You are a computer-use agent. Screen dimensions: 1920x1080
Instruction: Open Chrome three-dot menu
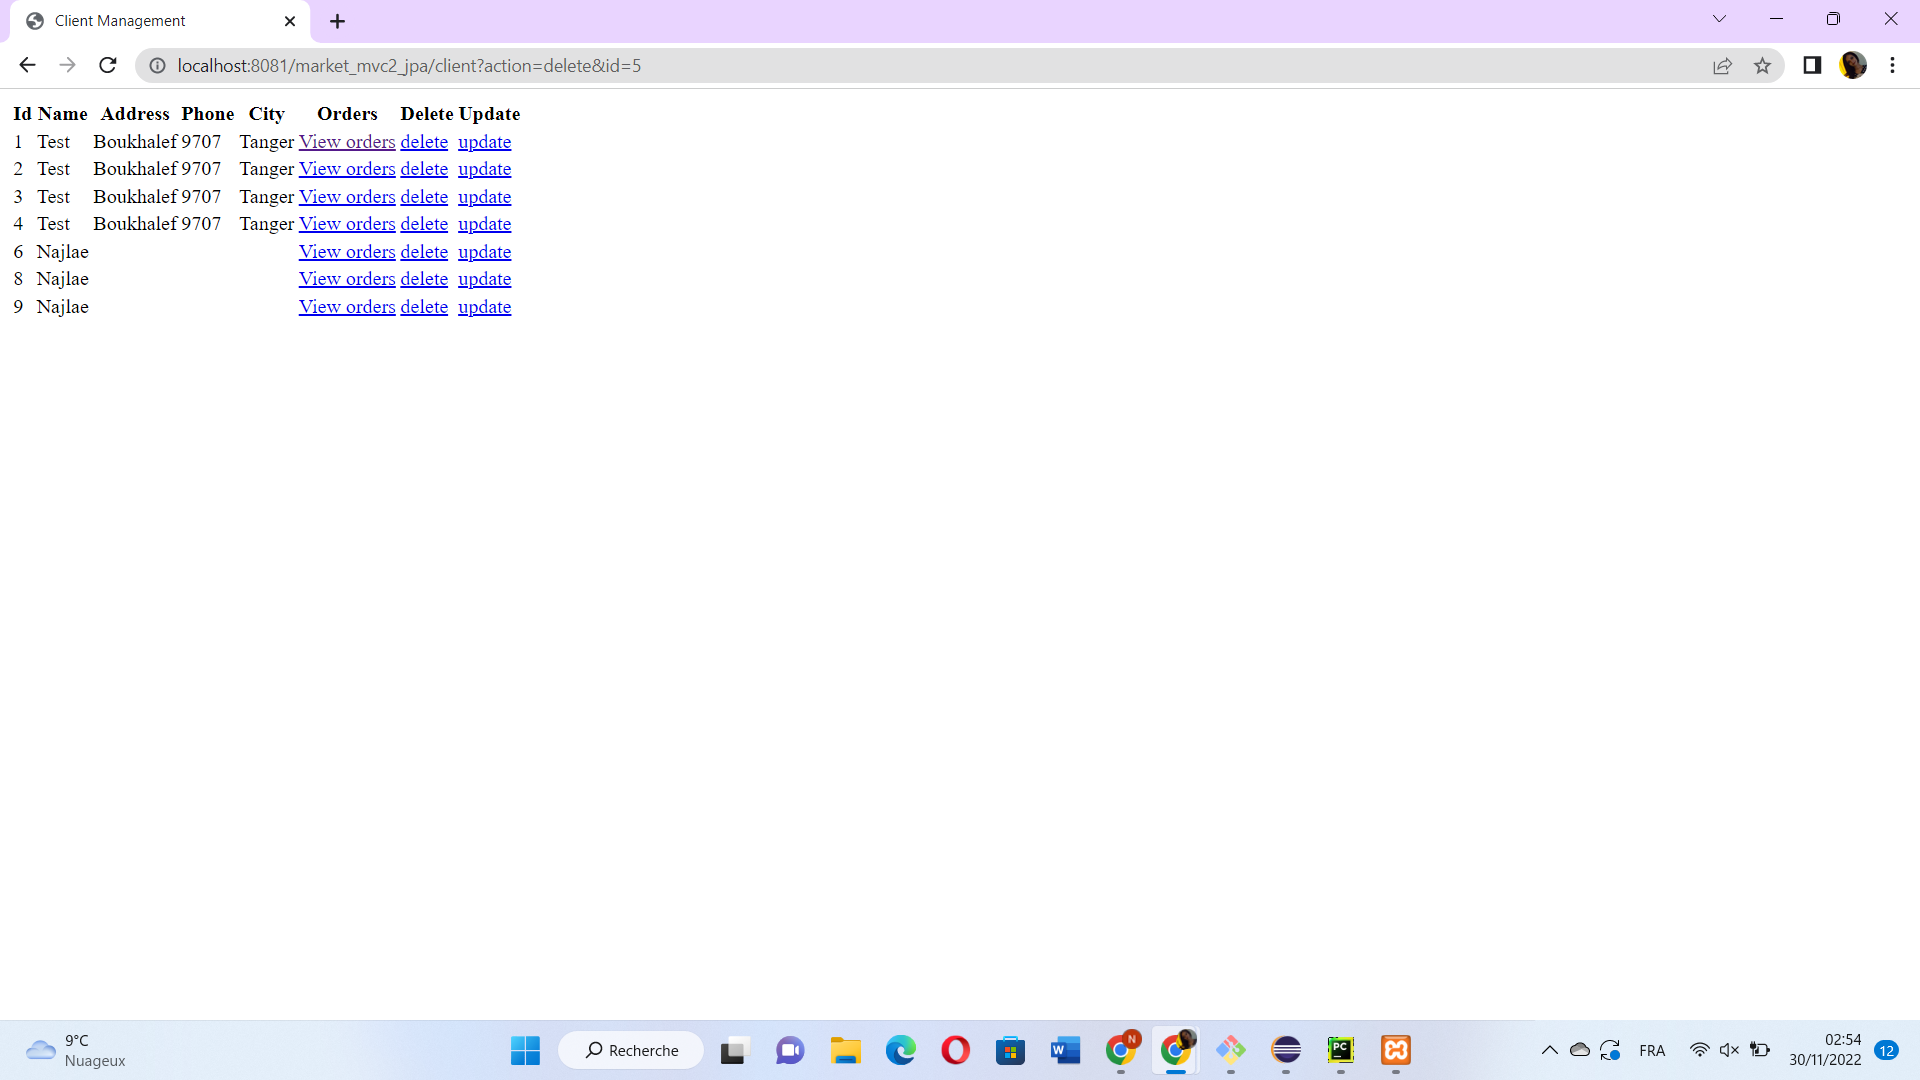coord(1892,66)
